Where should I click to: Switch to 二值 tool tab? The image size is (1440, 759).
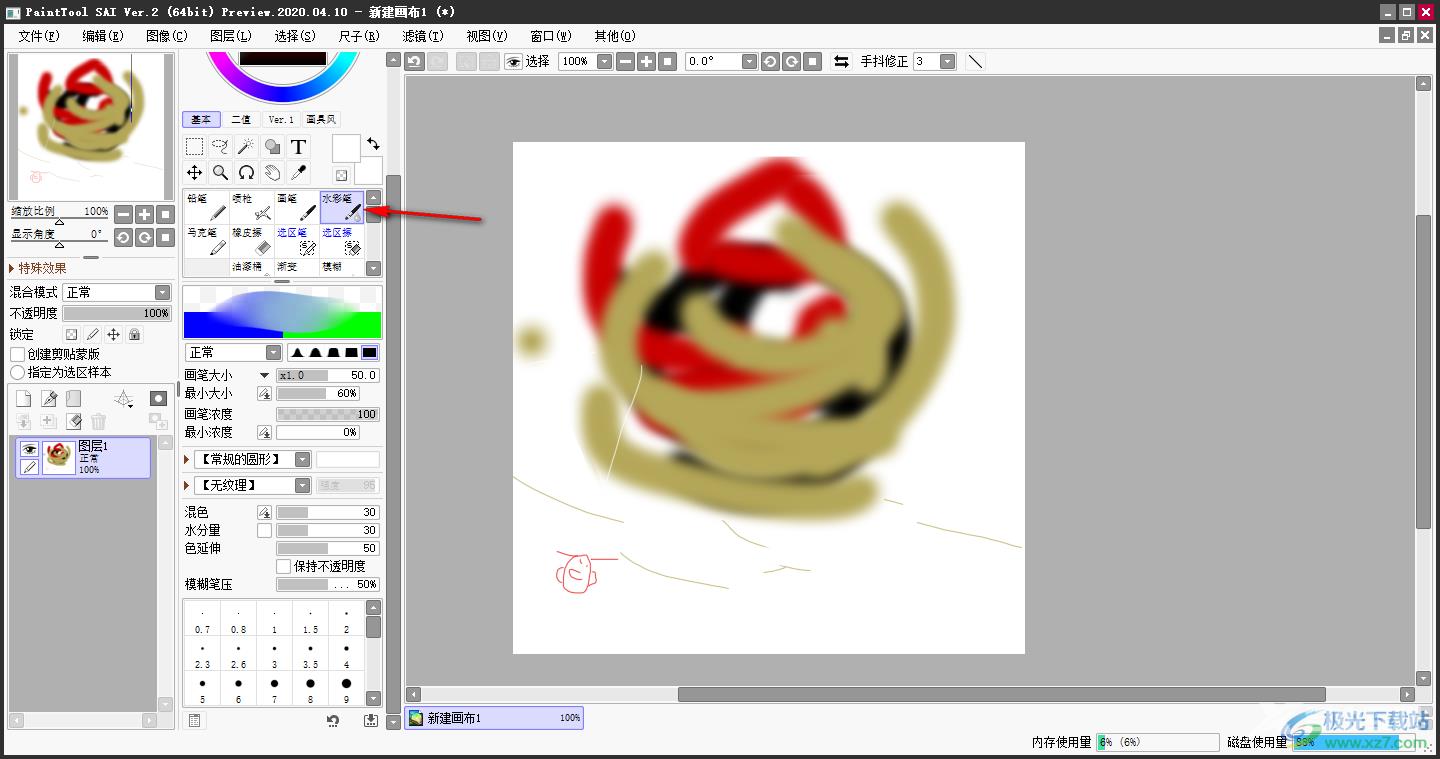[241, 119]
